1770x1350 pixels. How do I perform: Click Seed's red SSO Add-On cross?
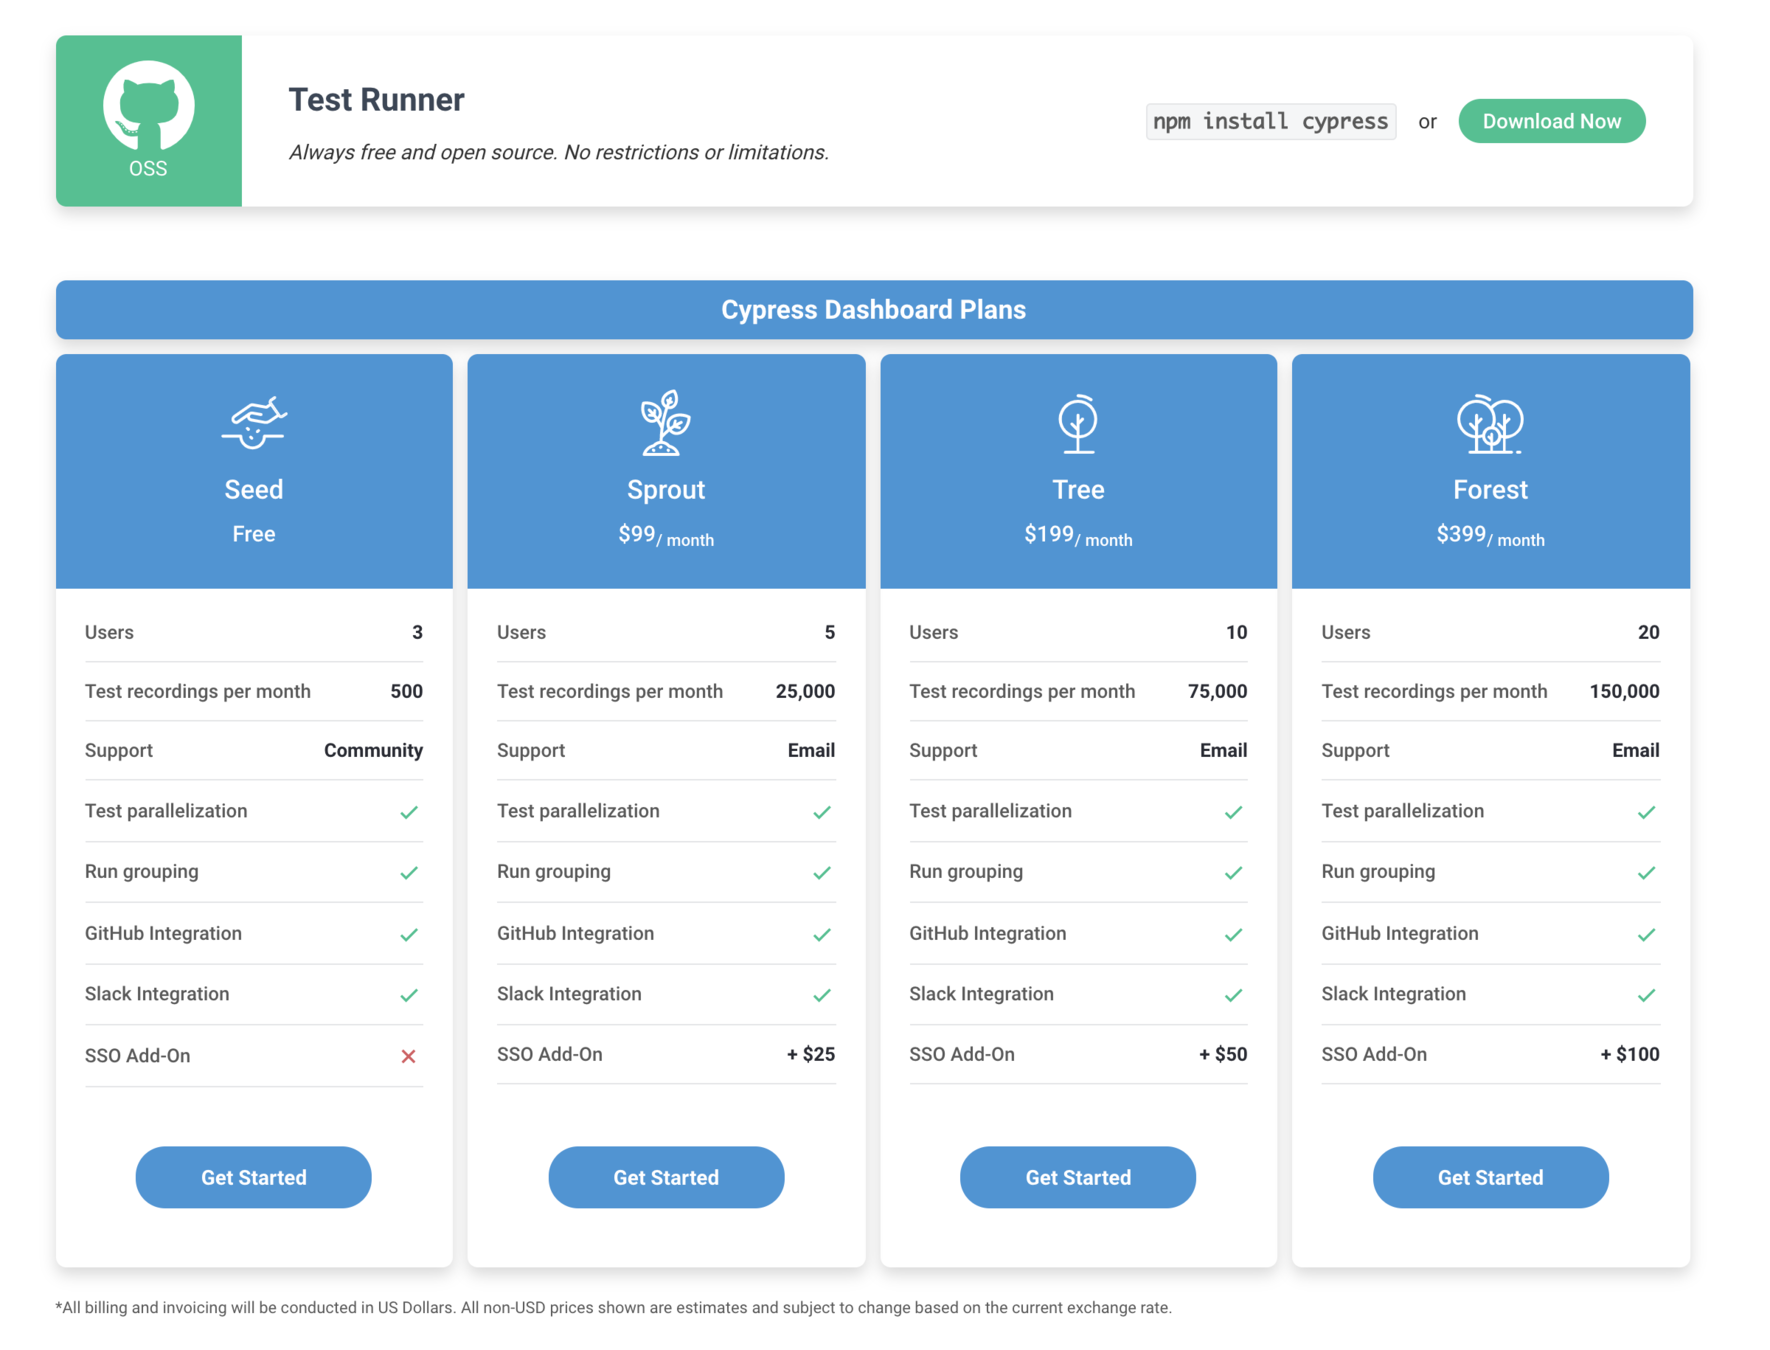(x=408, y=1056)
